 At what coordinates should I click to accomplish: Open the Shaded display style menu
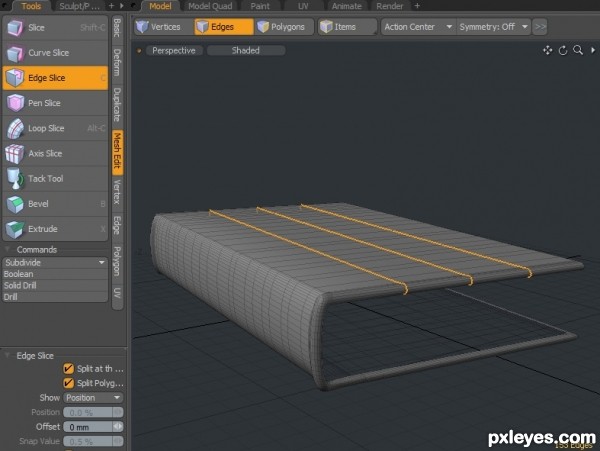(x=246, y=50)
